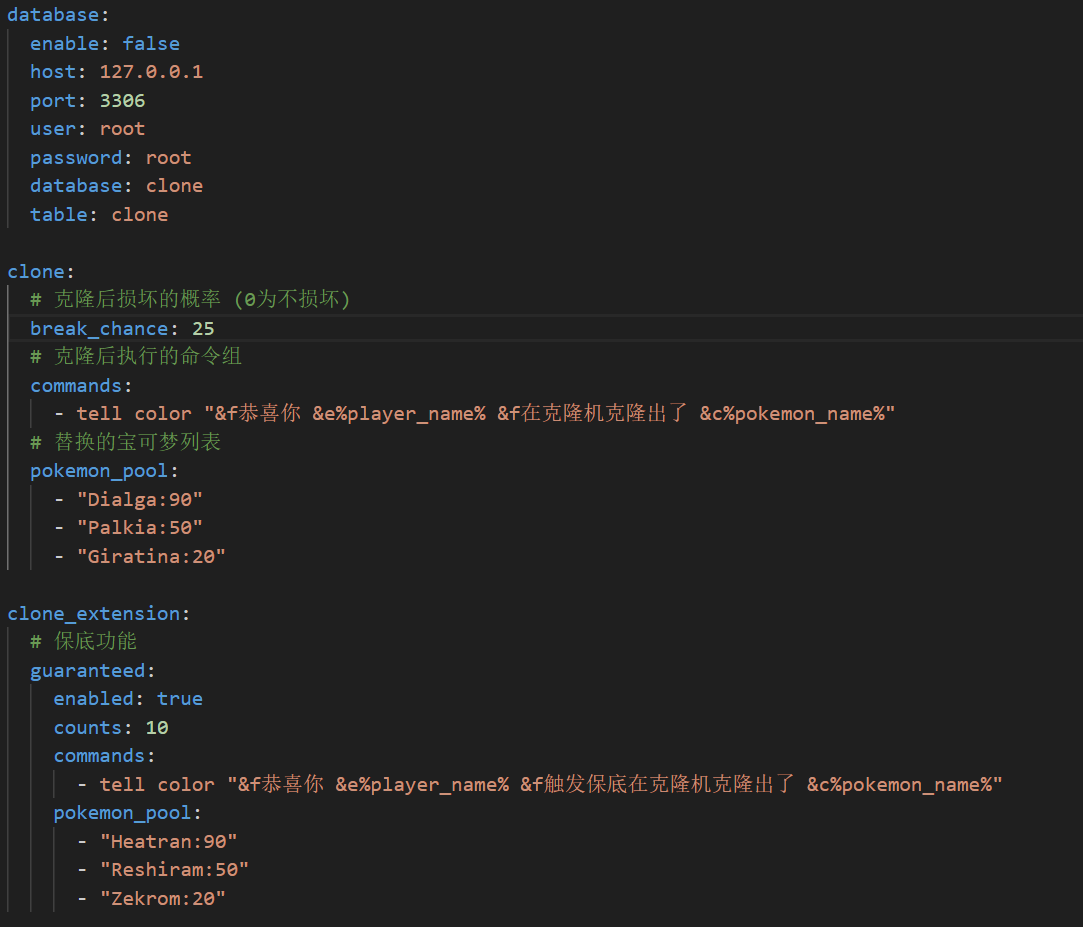
Task: Select the root value on the user line
Action: pyautogui.click(x=122, y=129)
